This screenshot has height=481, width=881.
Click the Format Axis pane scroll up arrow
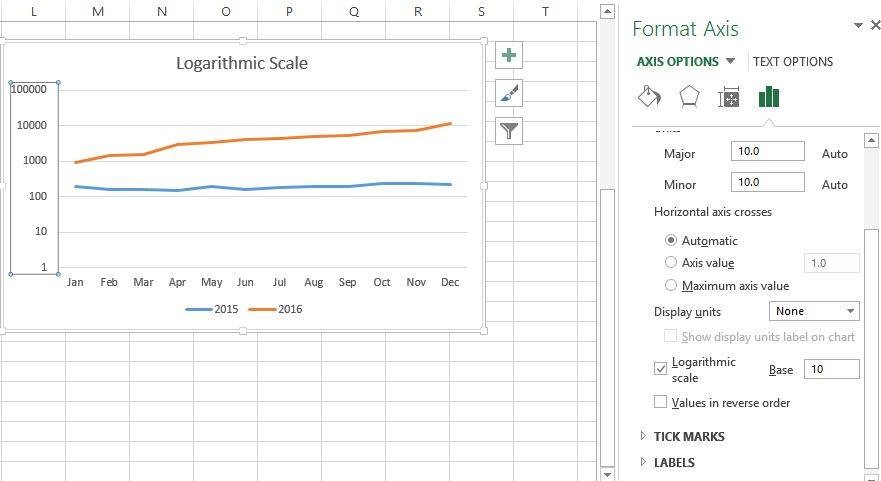[x=871, y=140]
